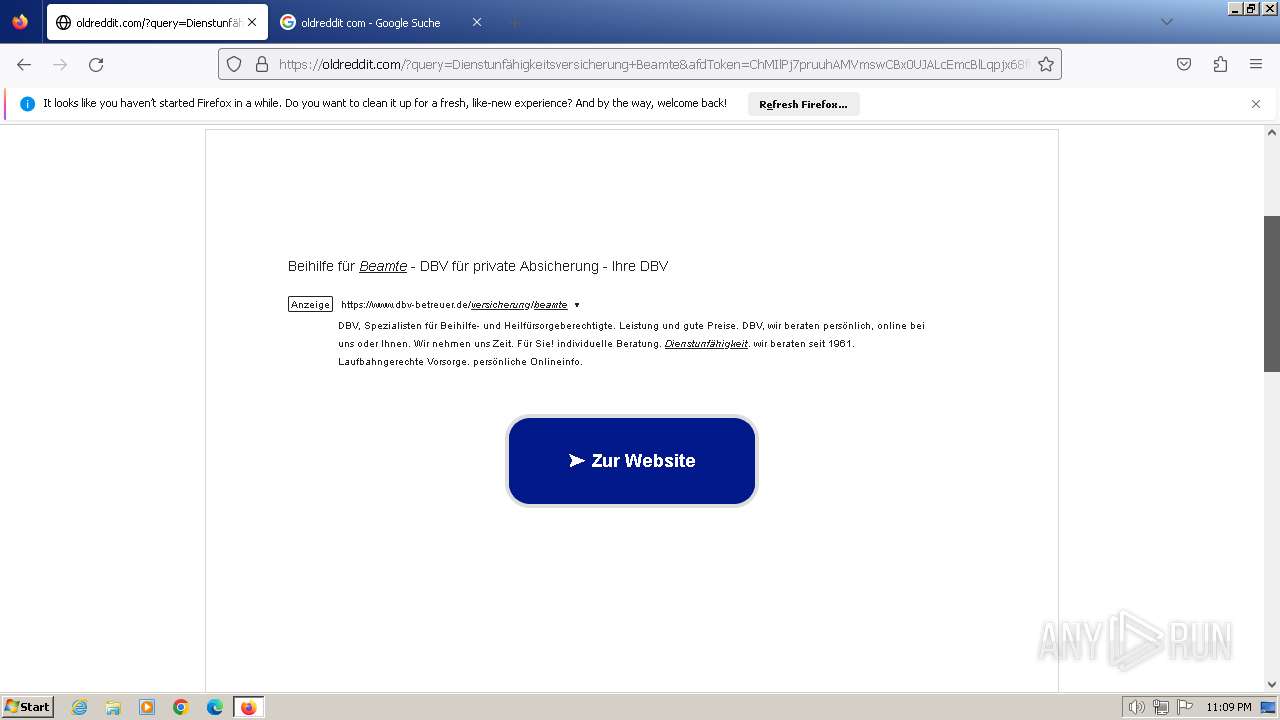Go forward to the next page
This screenshot has height=720, width=1280.
pos(60,64)
